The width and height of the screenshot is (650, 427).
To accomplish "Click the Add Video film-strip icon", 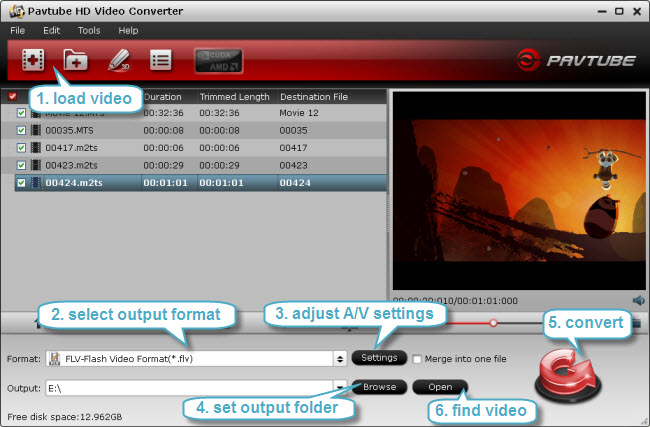I will point(33,60).
